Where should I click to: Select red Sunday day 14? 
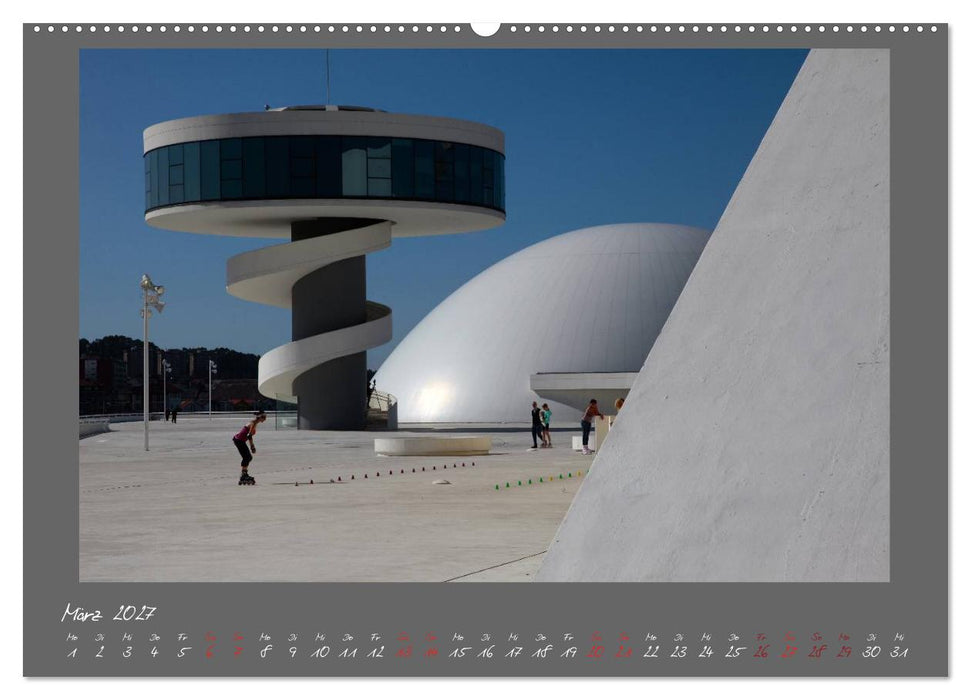(x=430, y=652)
